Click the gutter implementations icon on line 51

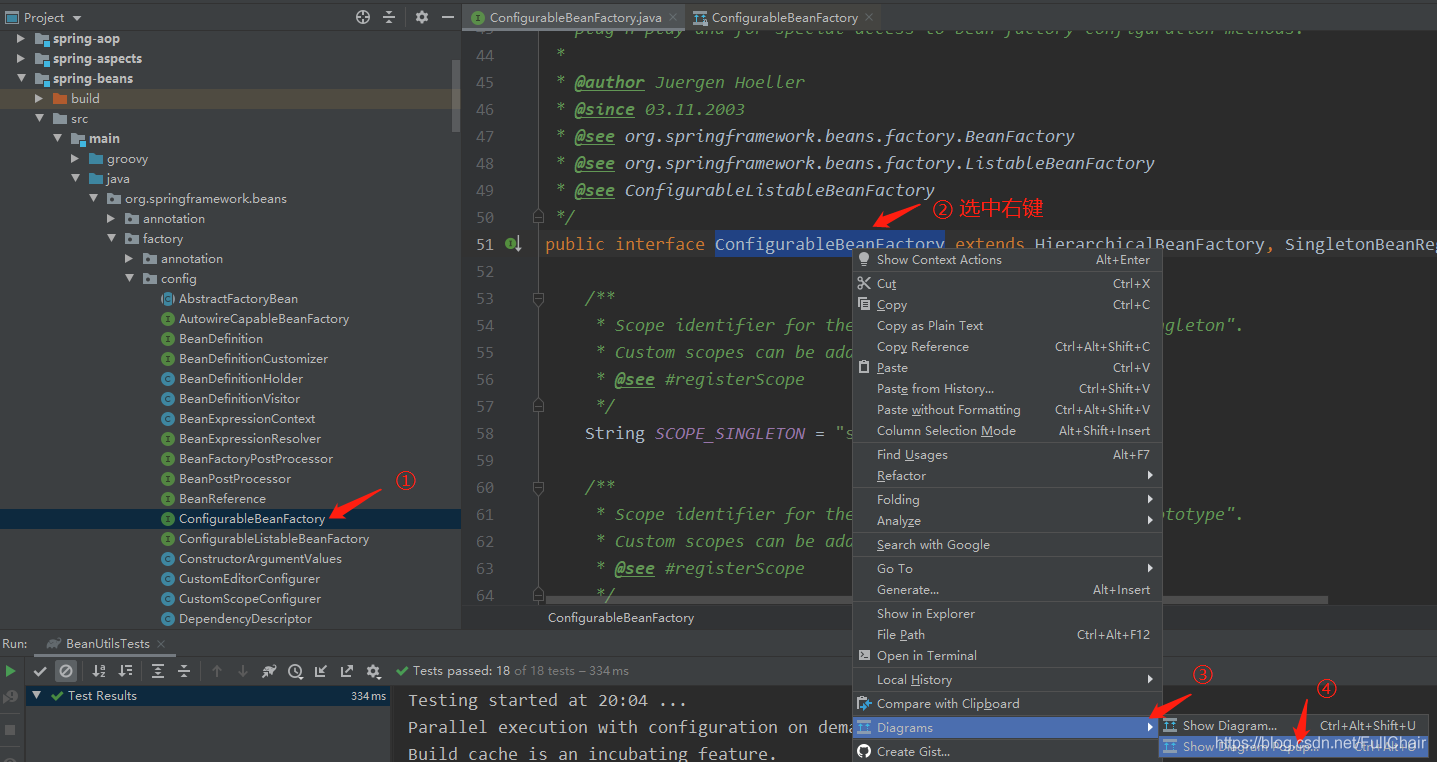pyautogui.click(x=513, y=244)
